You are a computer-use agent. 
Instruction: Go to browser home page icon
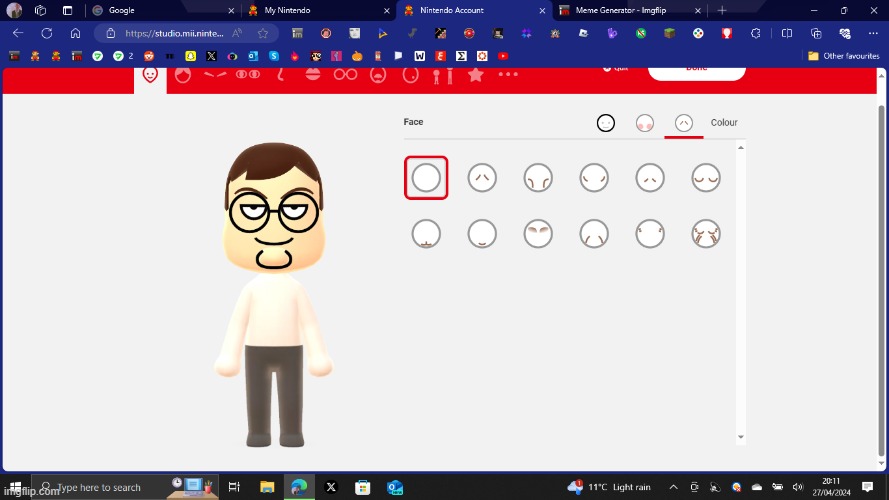point(75,33)
